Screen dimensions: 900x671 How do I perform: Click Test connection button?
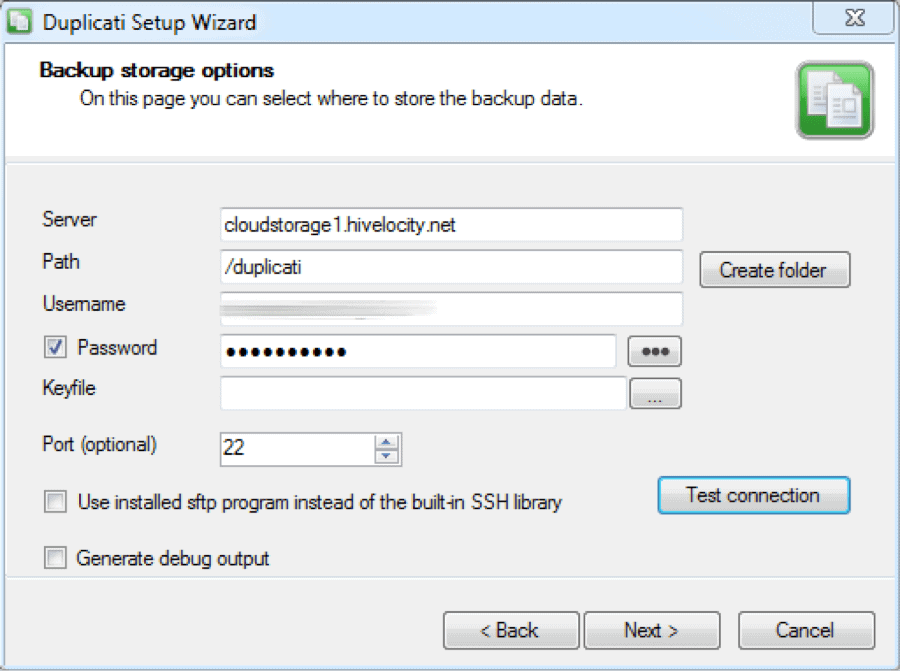[754, 495]
